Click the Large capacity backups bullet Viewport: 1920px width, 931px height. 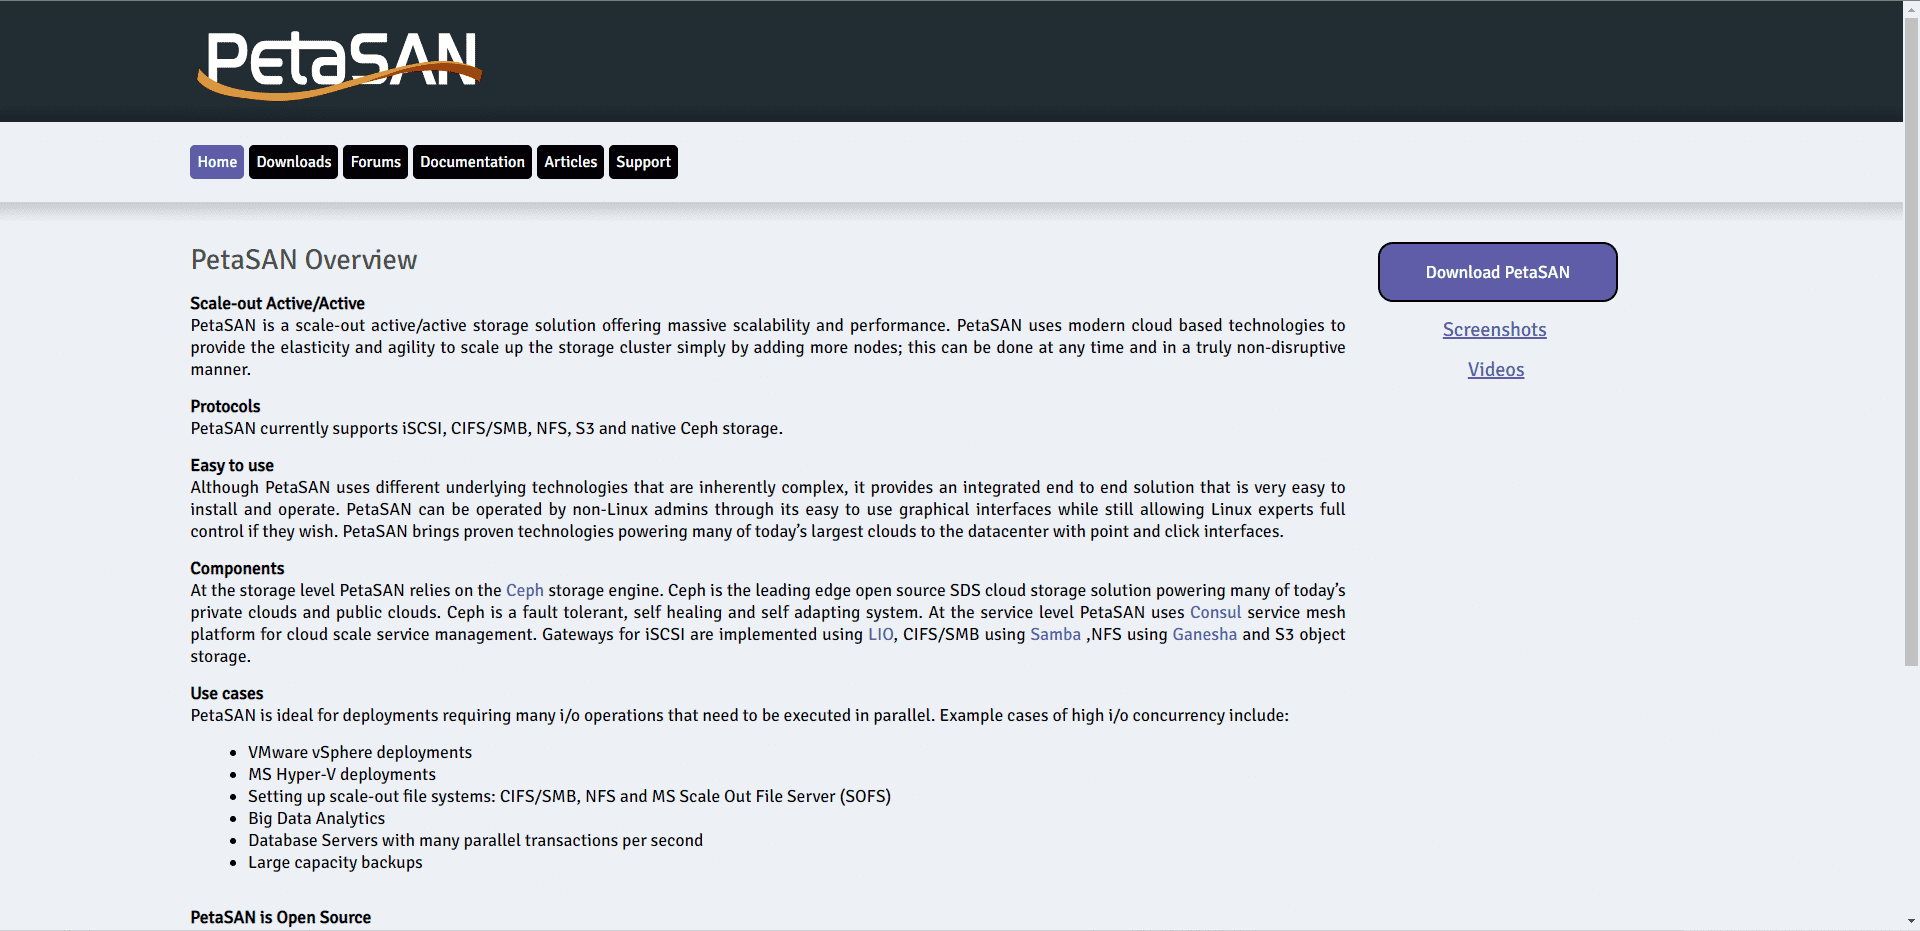coord(335,862)
